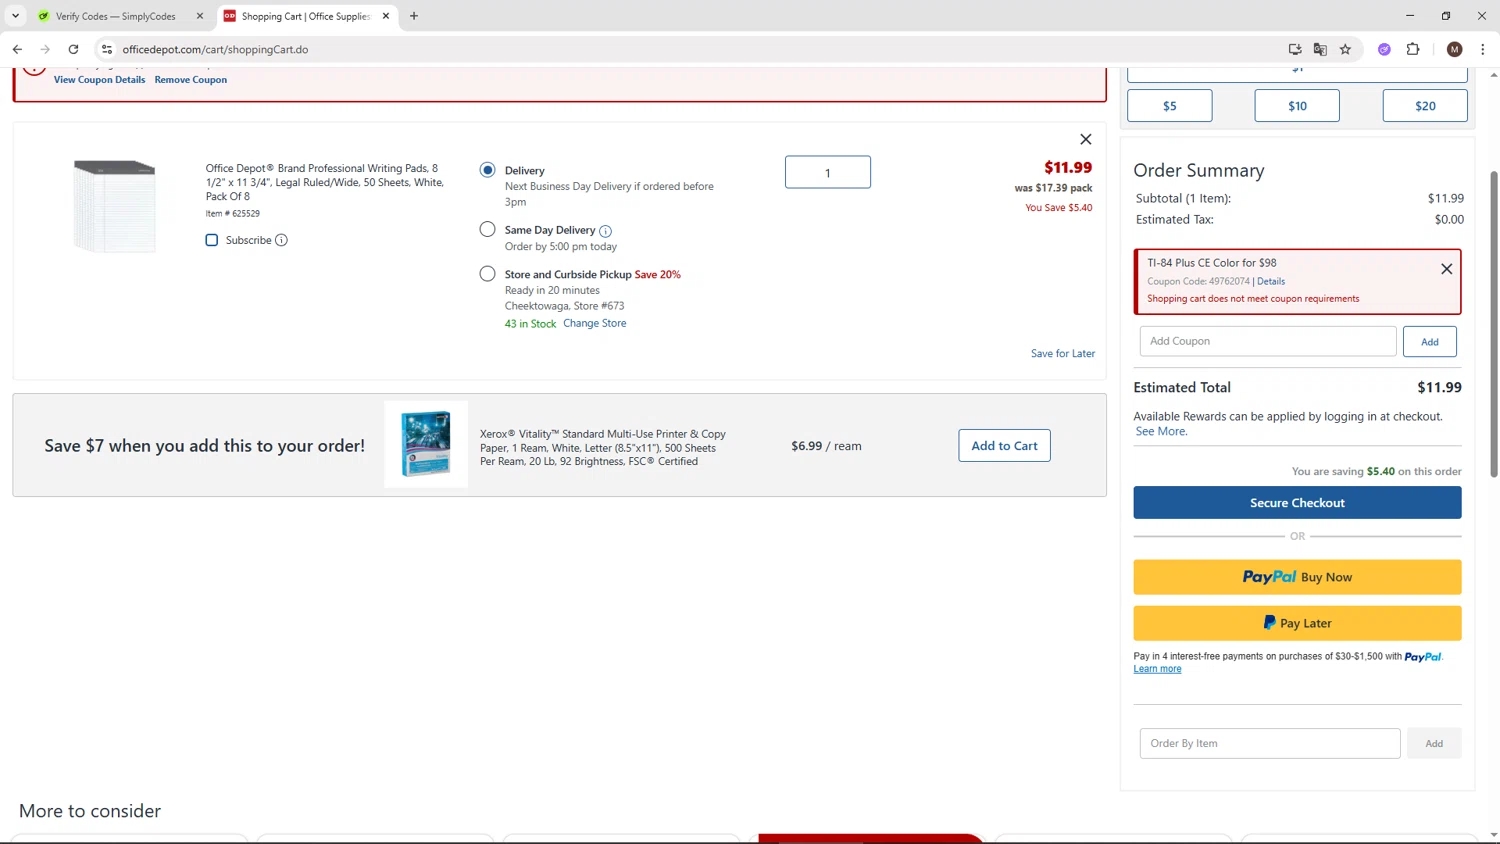Show Same Day Delivery info icon
Screen dimensions: 1500x844
(605, 231)
